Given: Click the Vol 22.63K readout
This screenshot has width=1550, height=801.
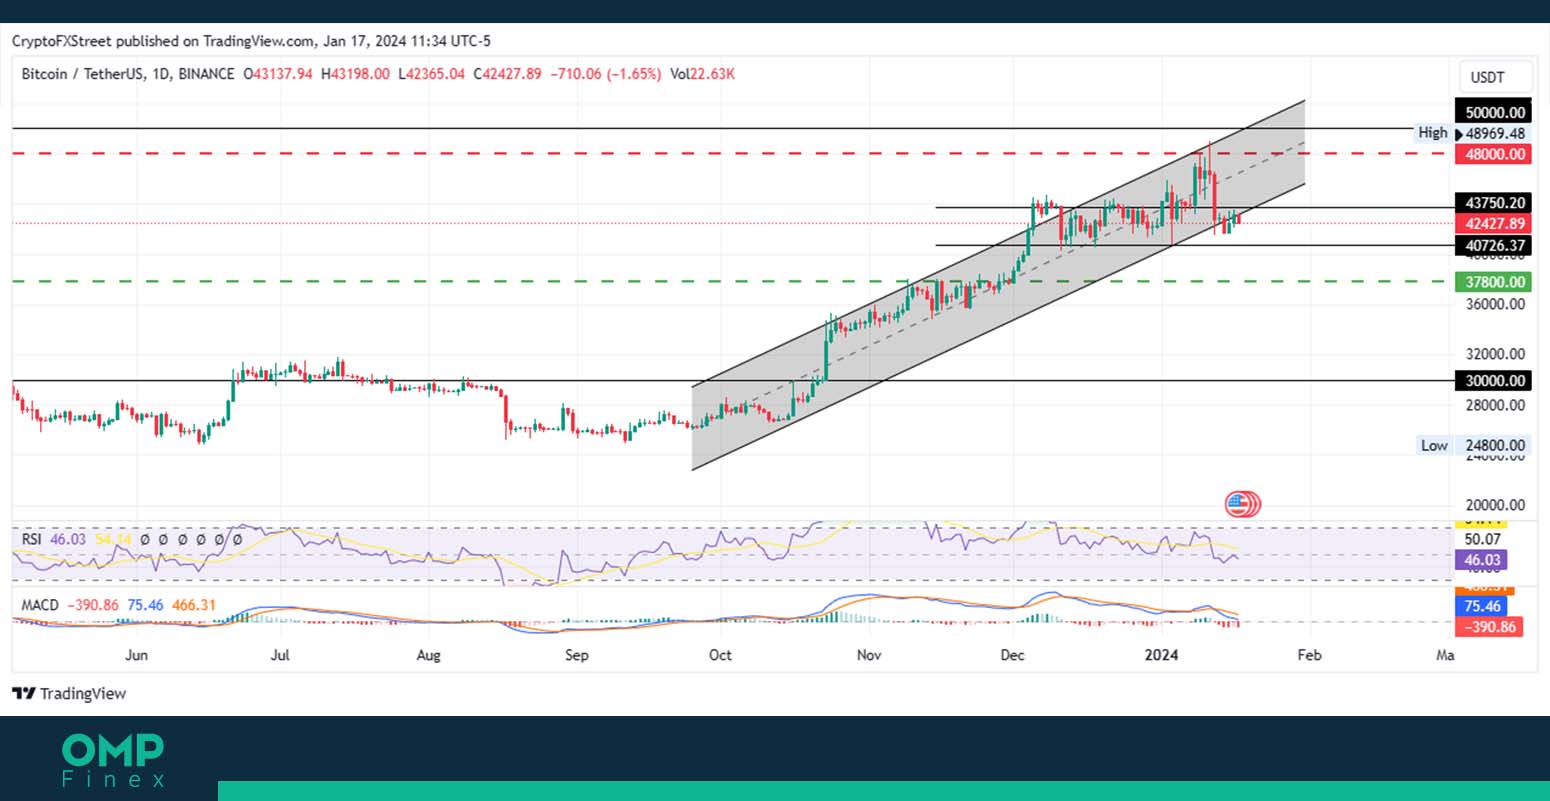Looking at the screenshot, I should 702,74.
